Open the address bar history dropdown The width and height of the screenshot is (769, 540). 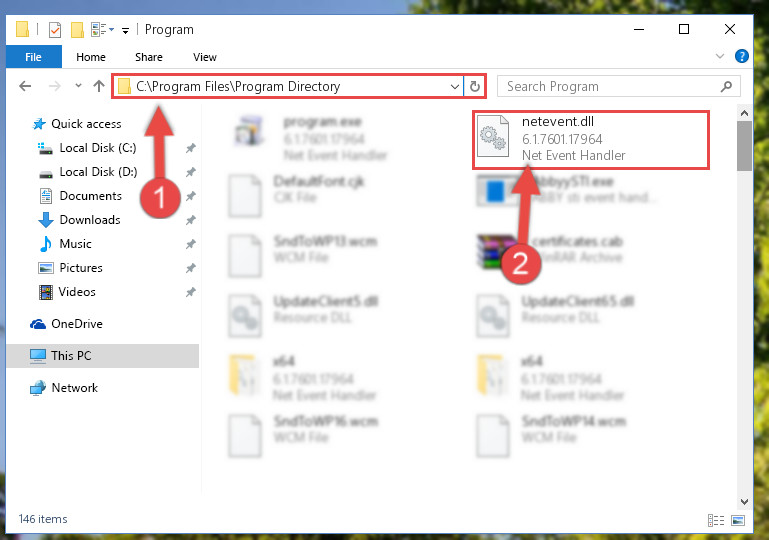point(455,87)
